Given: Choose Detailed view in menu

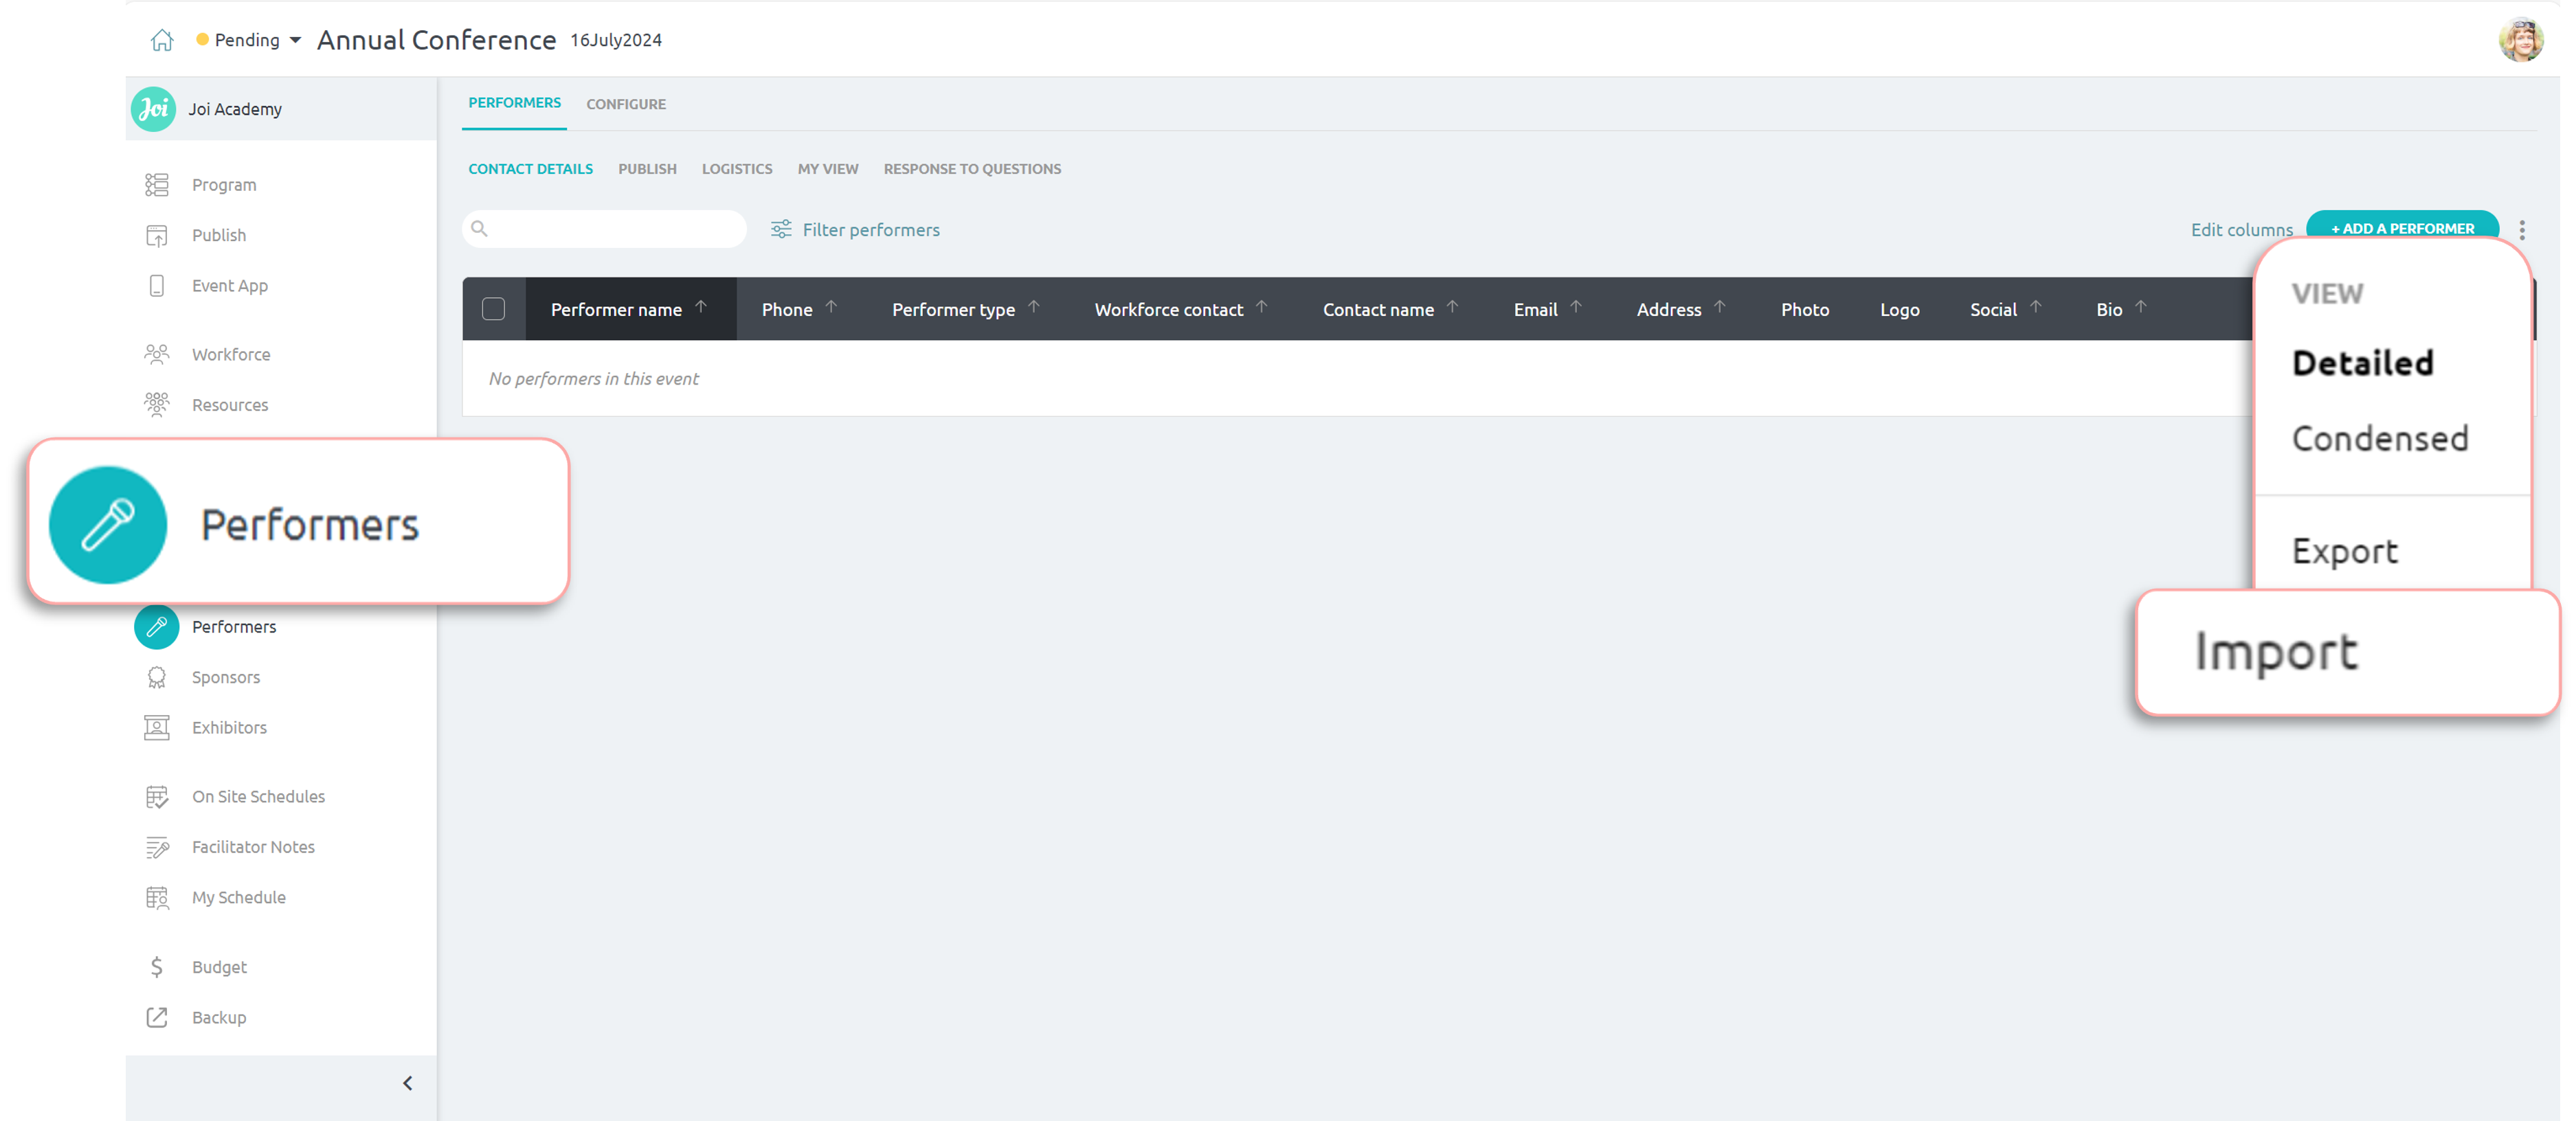Looking at the screenshot, I should (2362, 363).
